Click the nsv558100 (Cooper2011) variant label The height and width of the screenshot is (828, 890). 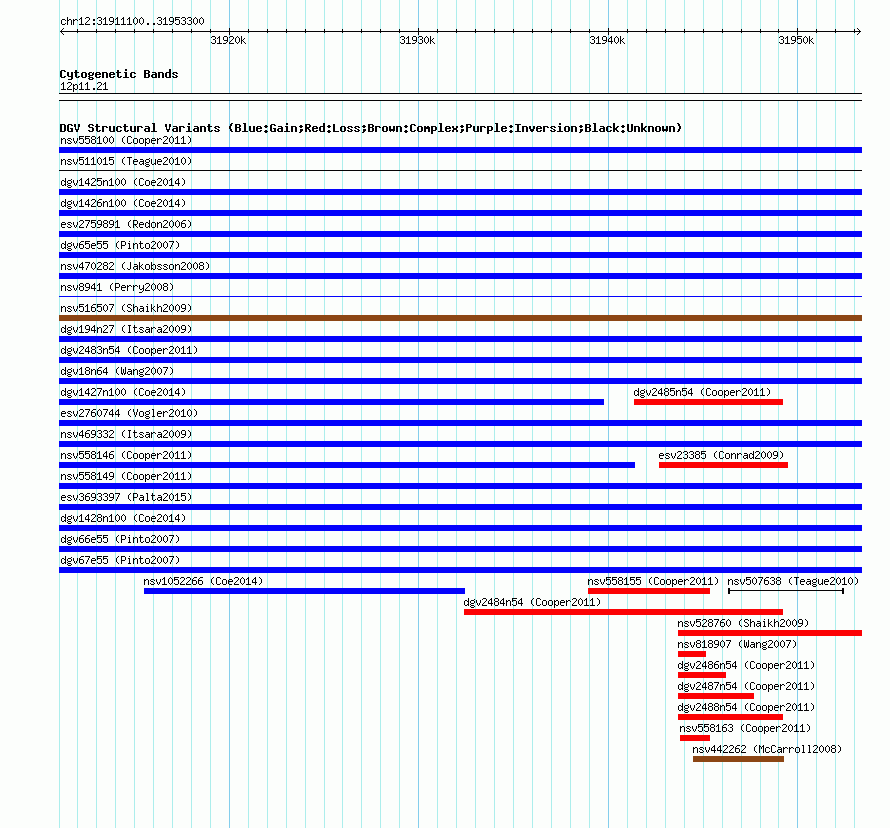[x=126, y=140]
